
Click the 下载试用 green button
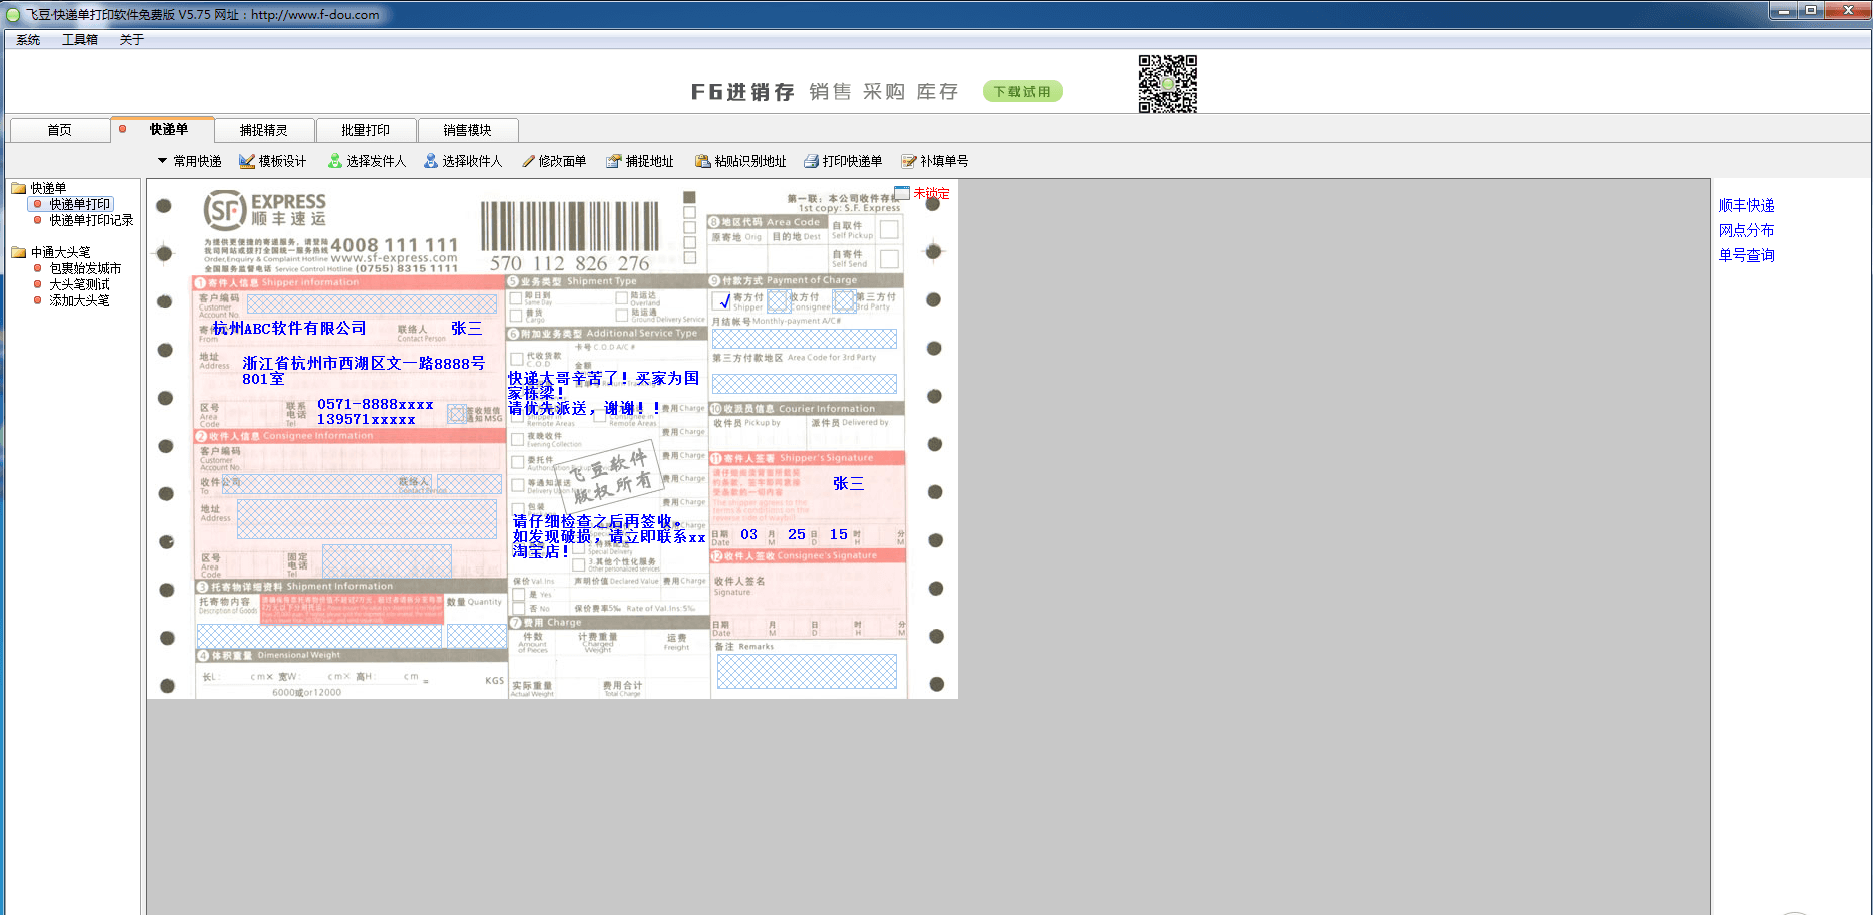click(x=1022, y=91)
